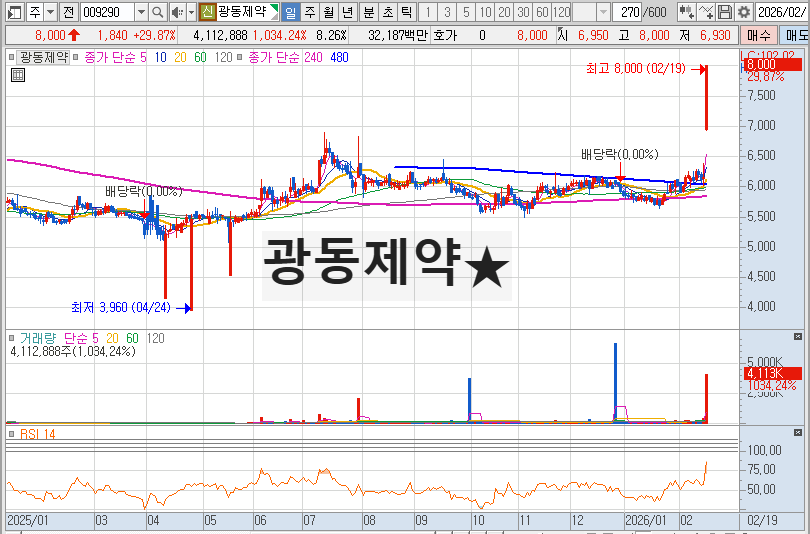Image resolution: width=810 pixels, height=534 pixels.
Task: Click the 호가 quote label
Action: point(445,36)
